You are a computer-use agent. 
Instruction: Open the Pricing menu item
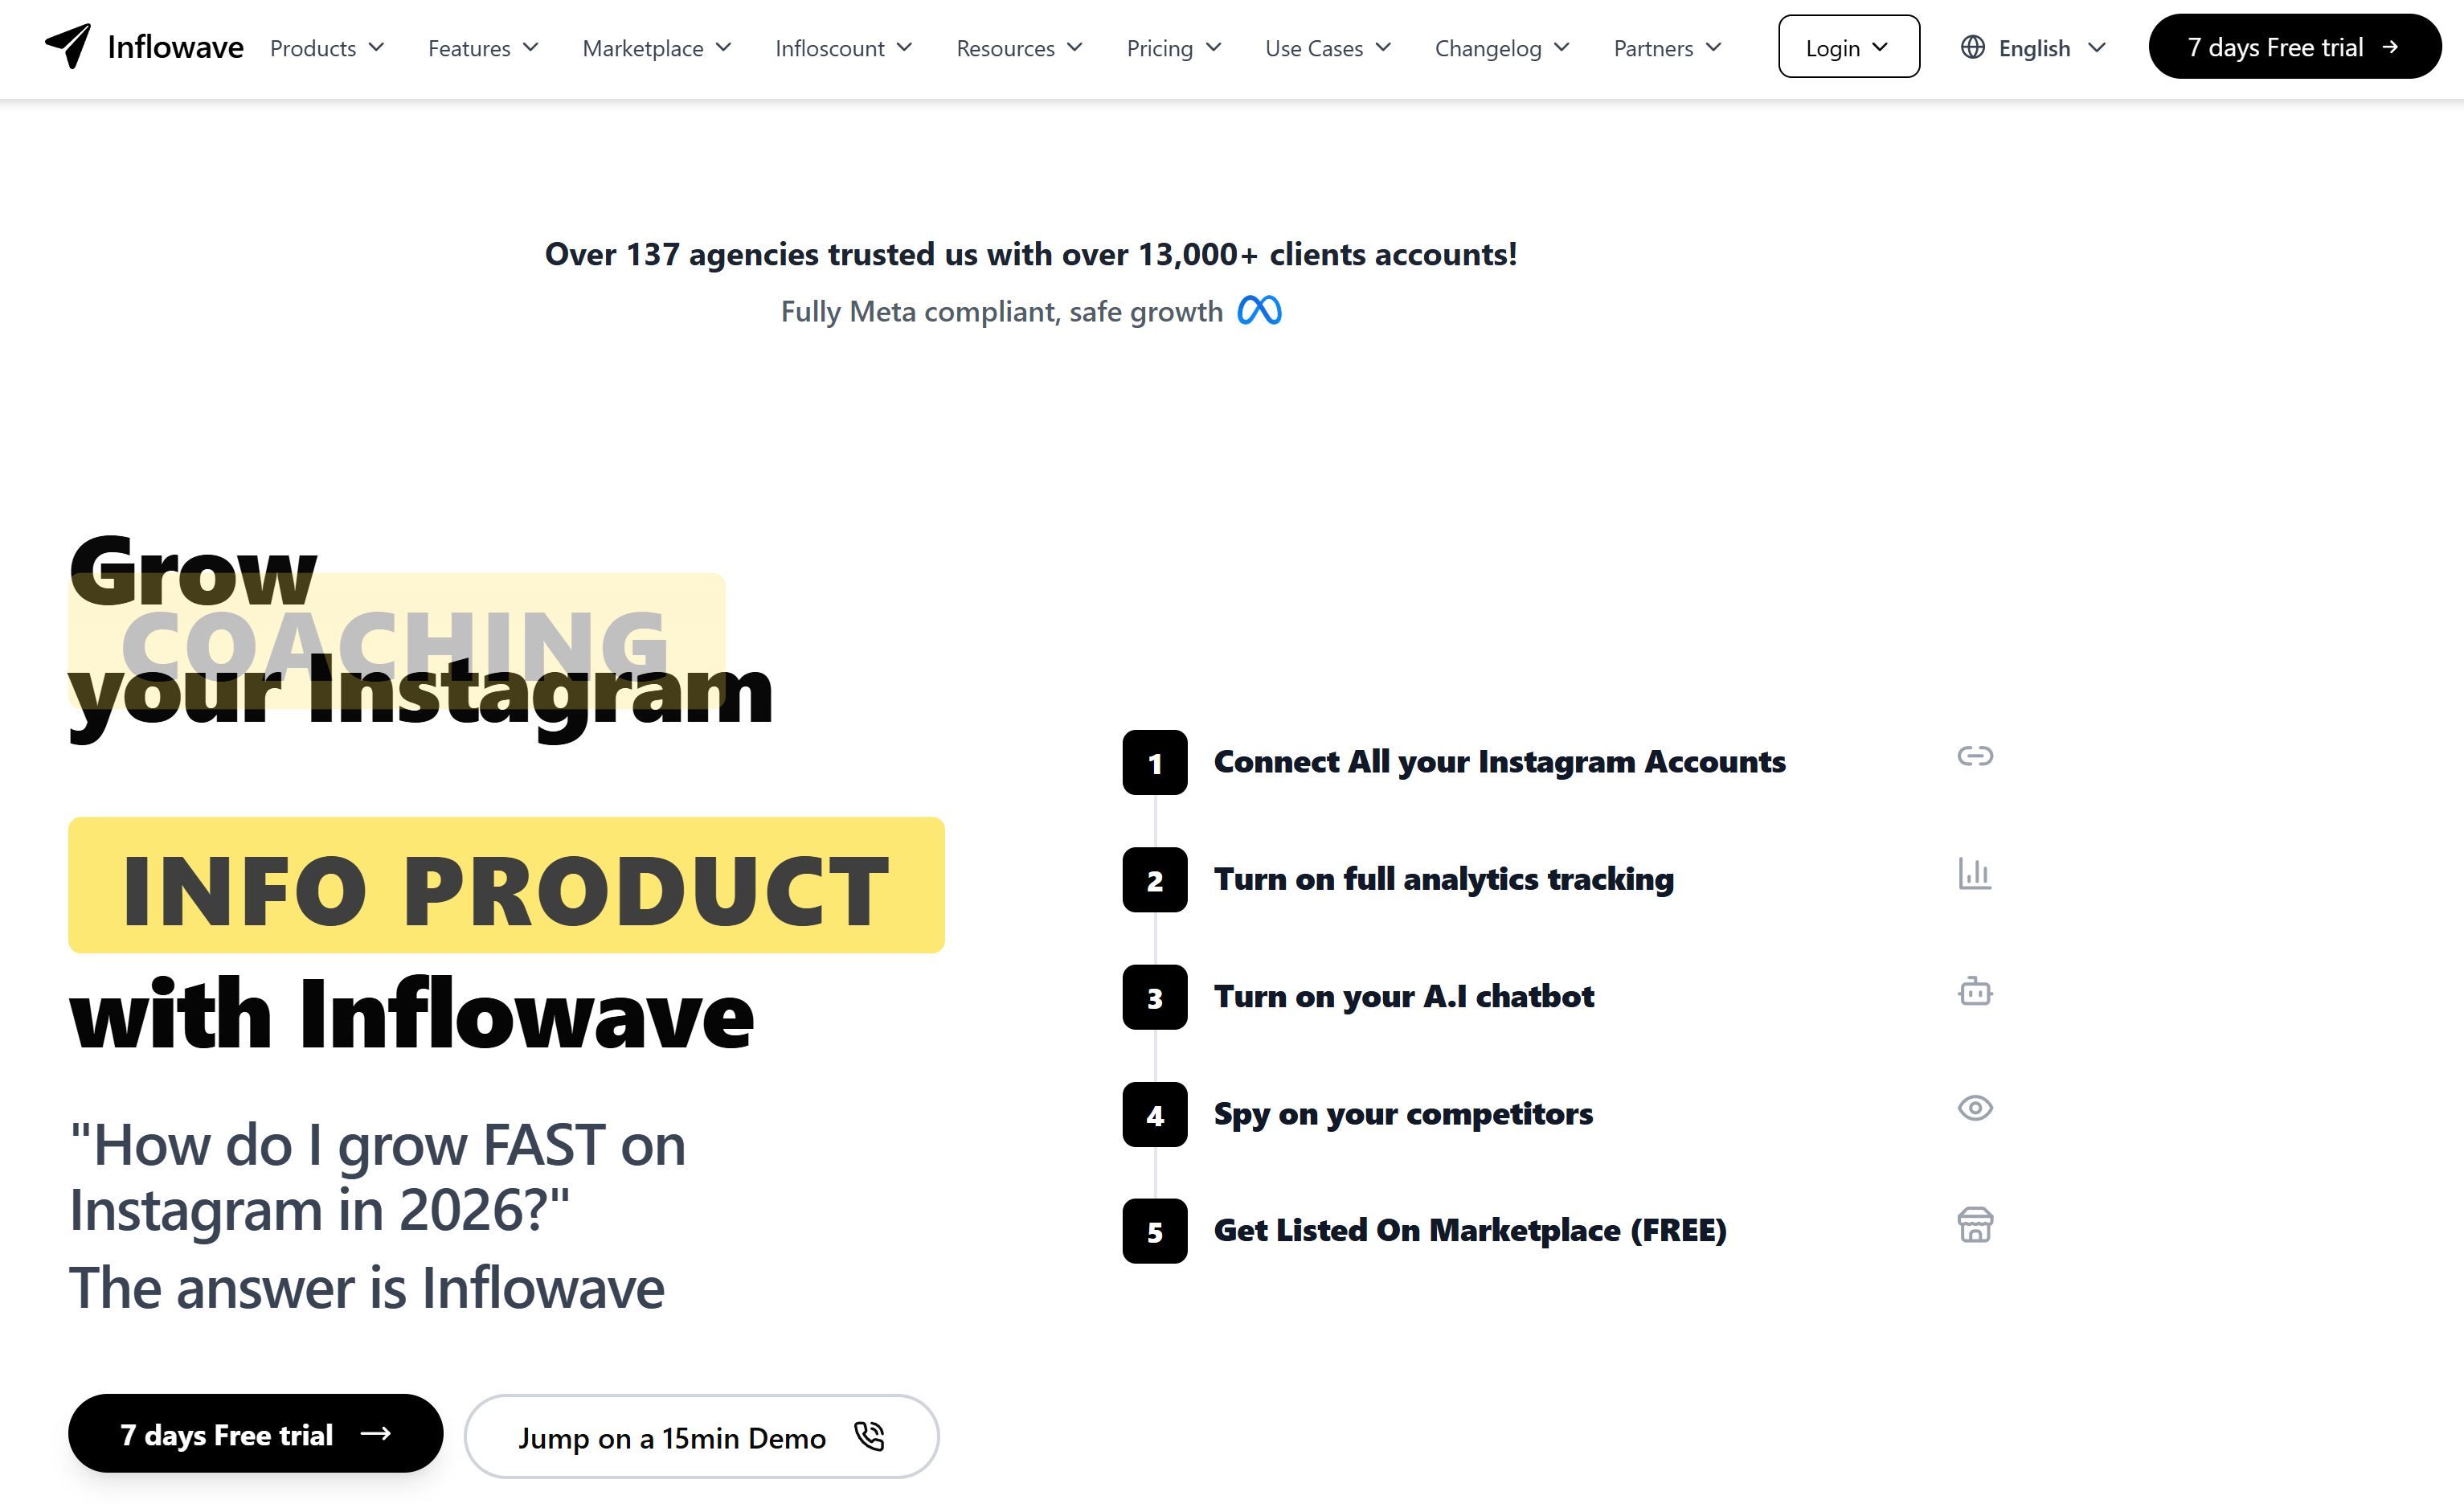1174,48
